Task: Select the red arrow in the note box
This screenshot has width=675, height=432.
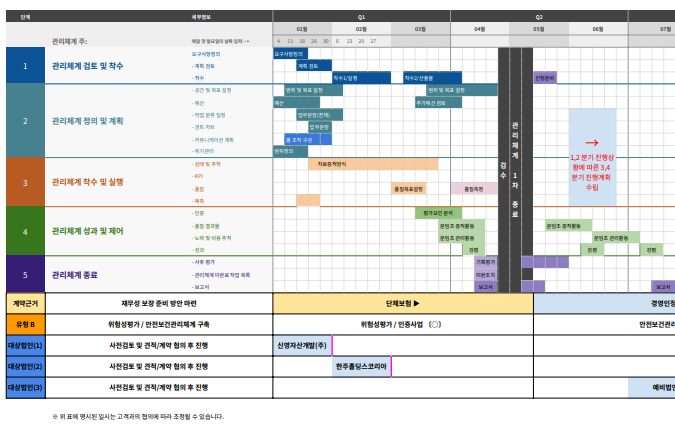Action: click(592, 143)
